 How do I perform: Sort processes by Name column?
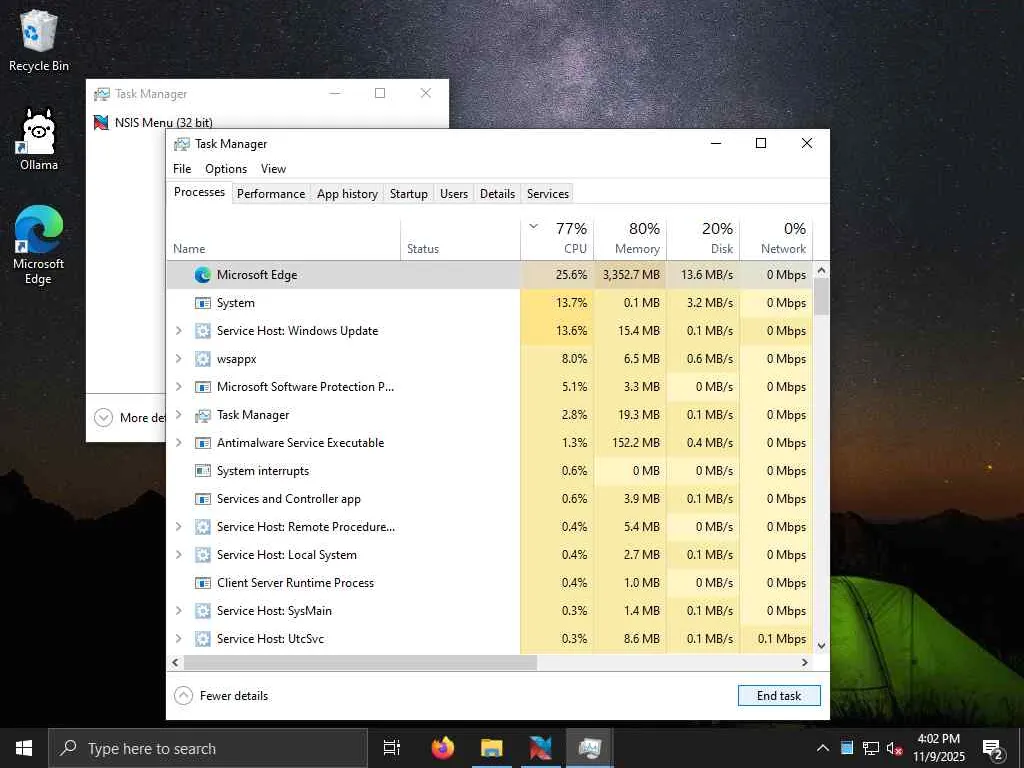point(283,238)
